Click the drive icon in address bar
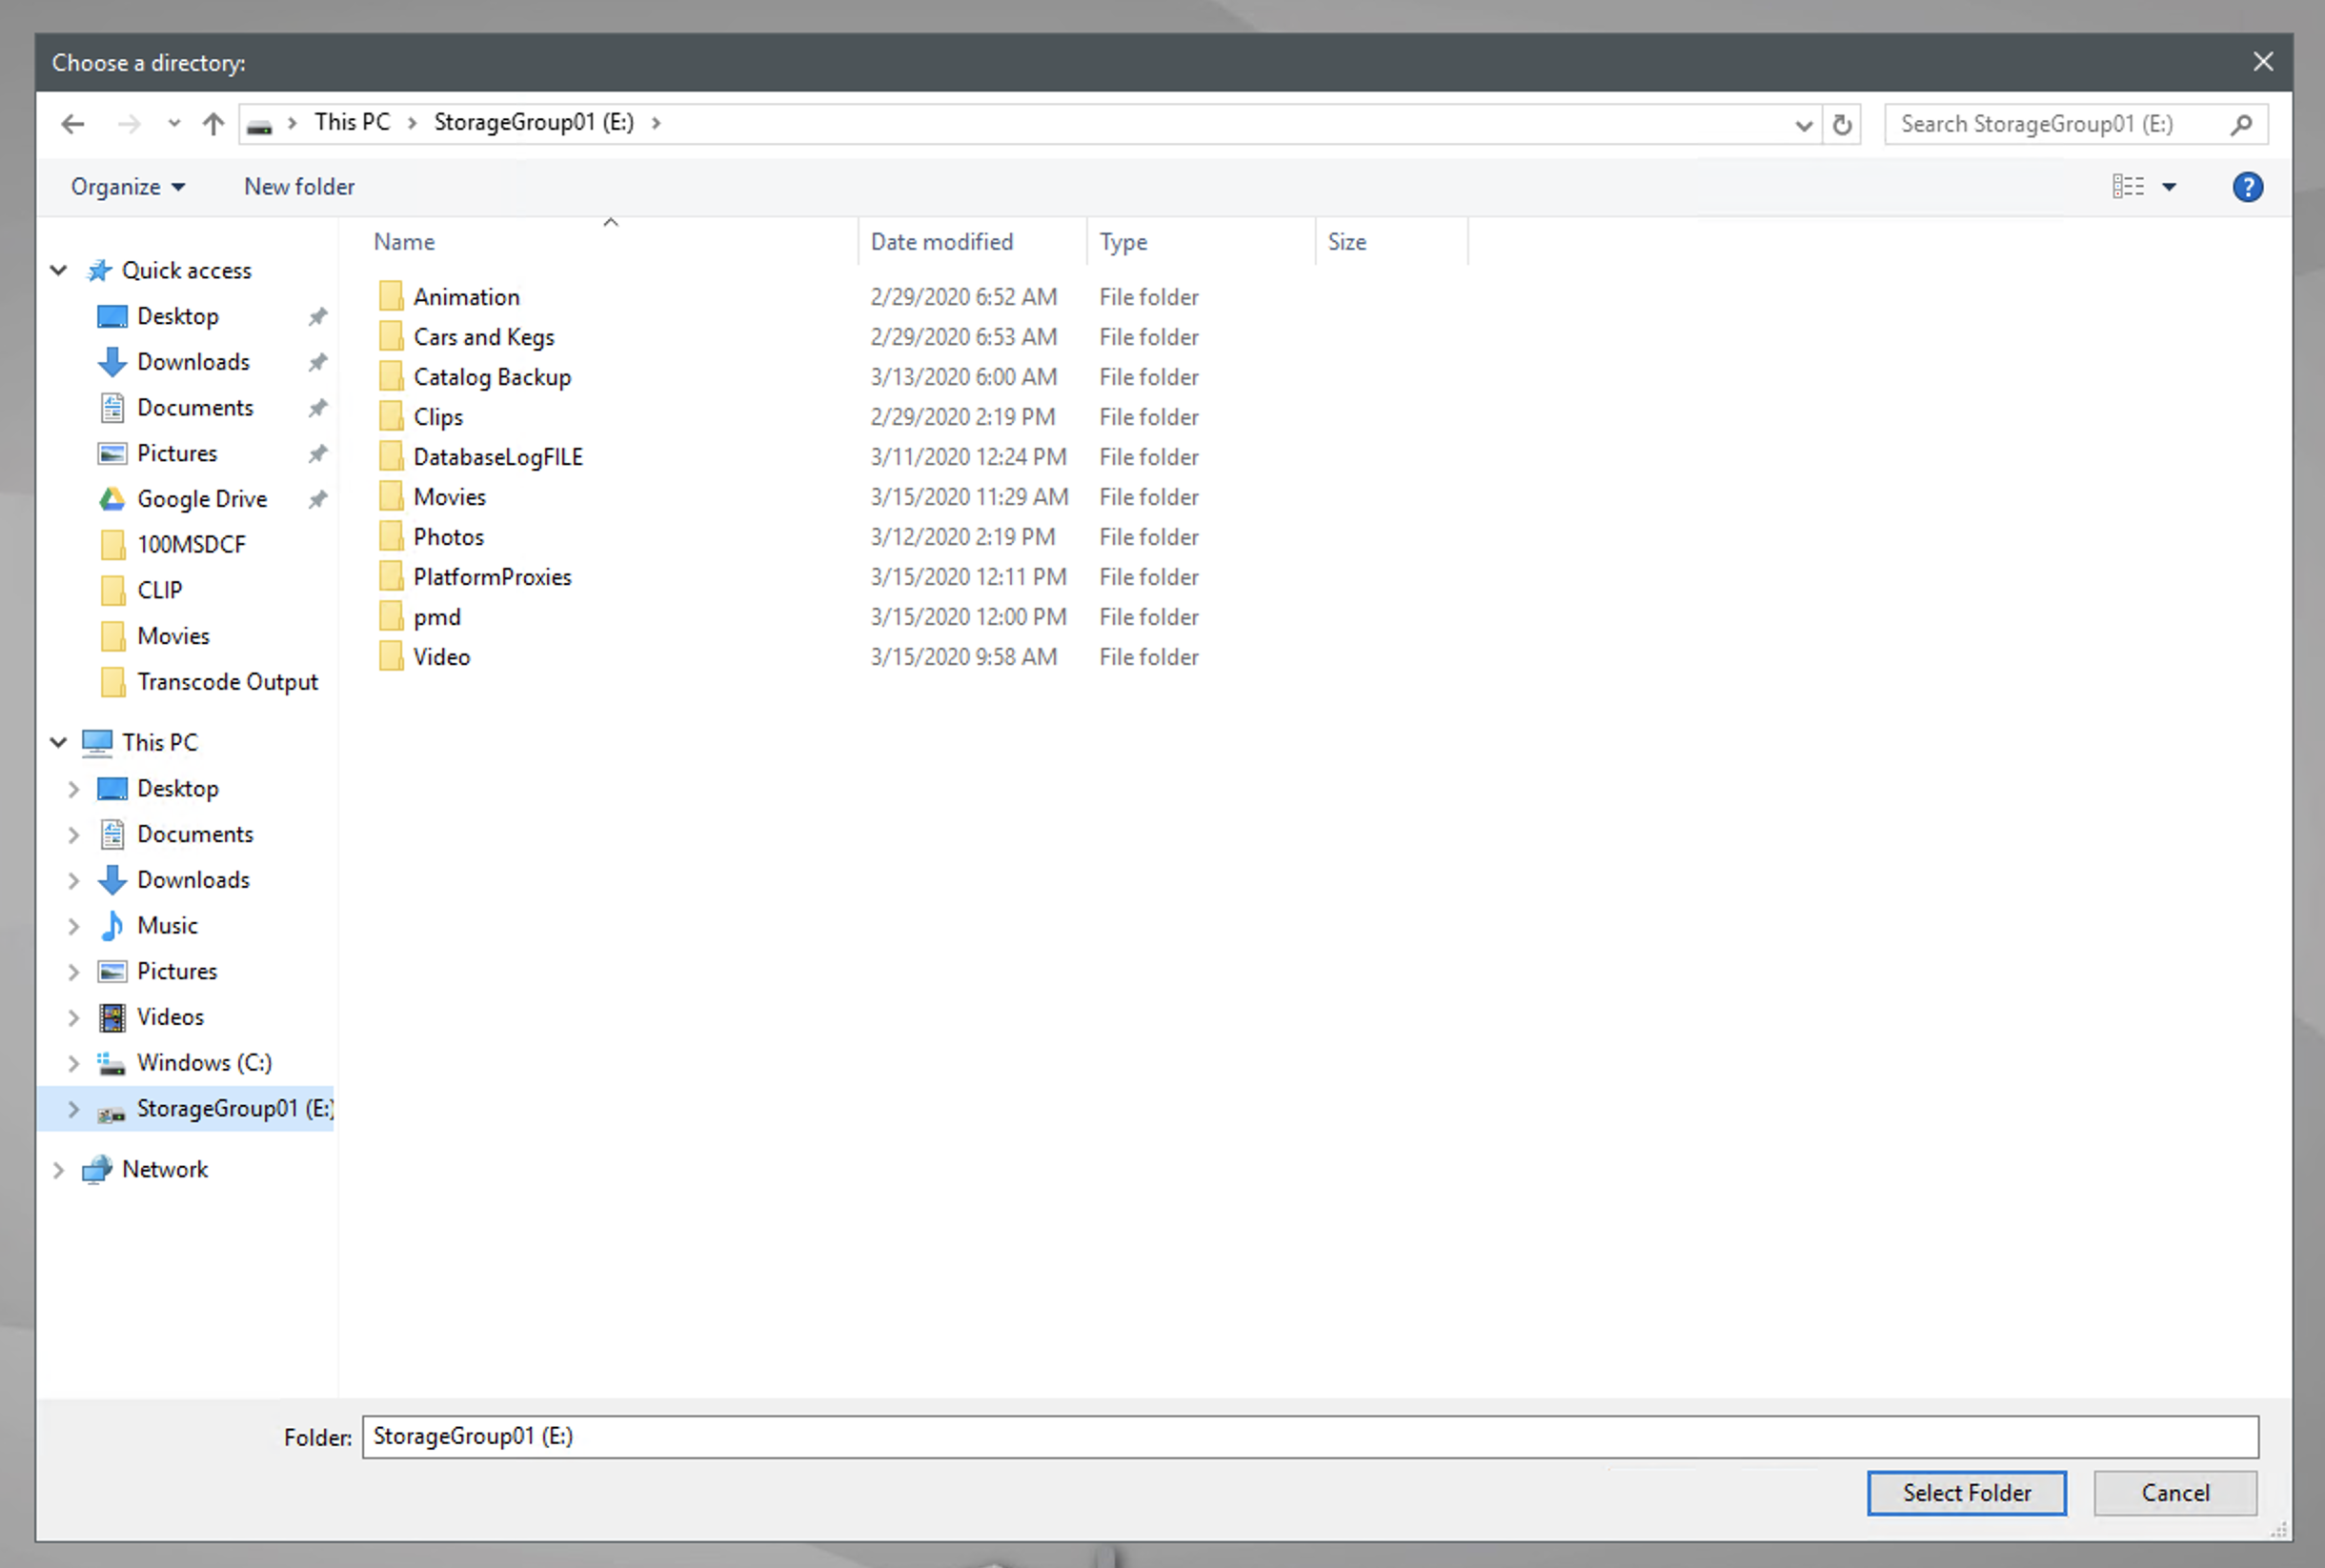 pos(260,125)
